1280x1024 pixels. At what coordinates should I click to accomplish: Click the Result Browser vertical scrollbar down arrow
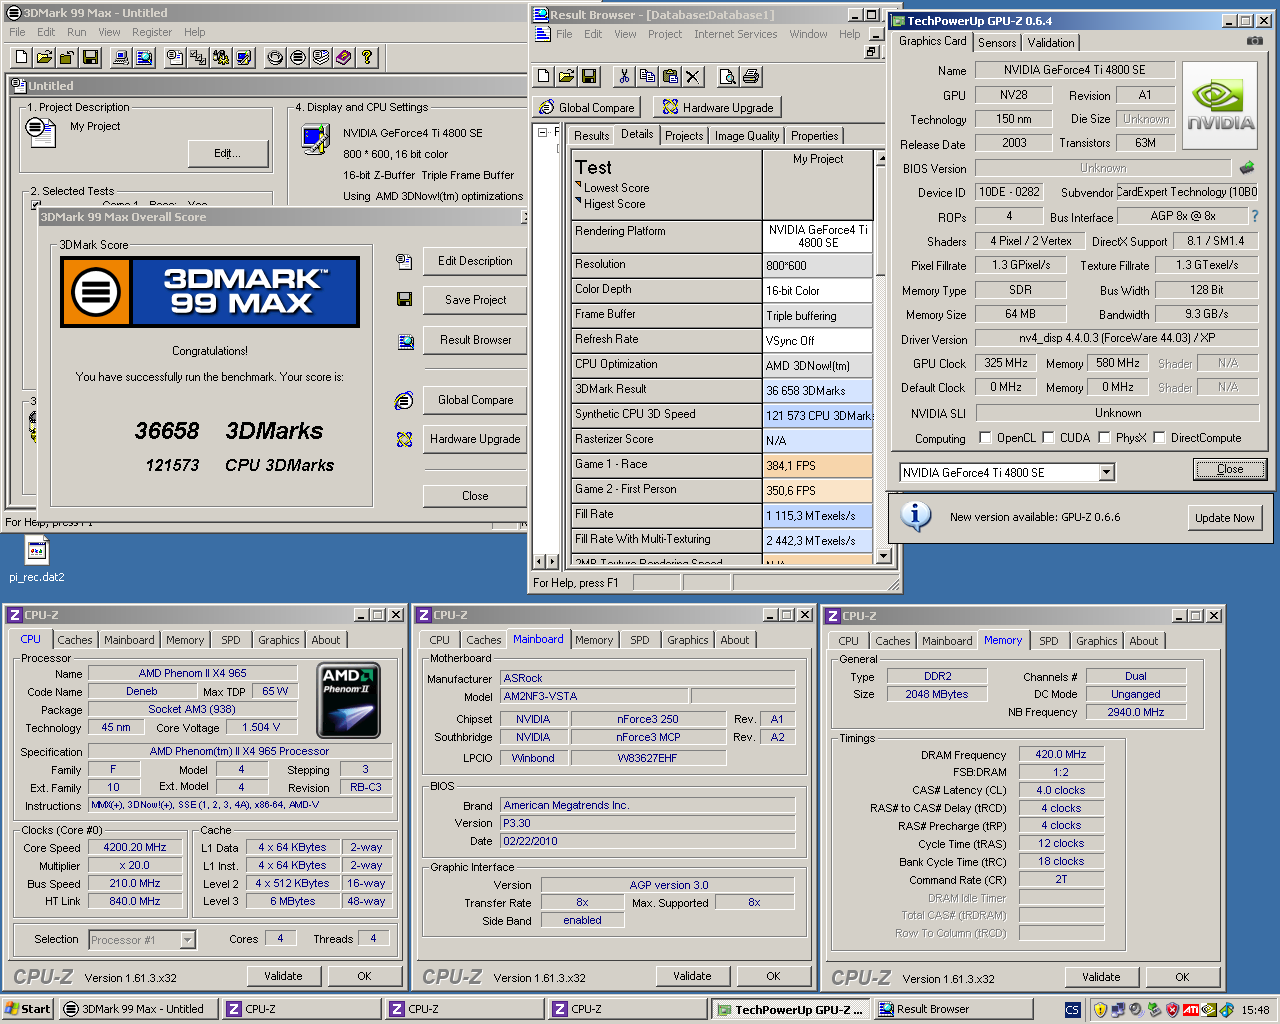coord(882,556)
